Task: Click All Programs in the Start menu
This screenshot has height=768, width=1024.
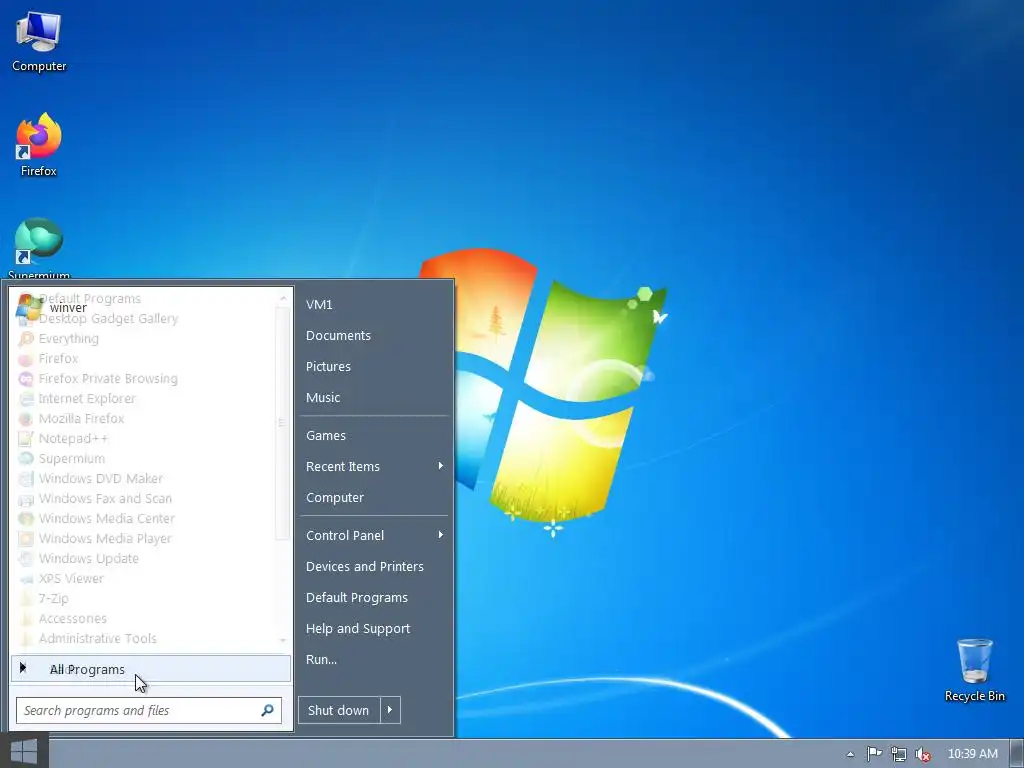Action: (x=151, y=669)
